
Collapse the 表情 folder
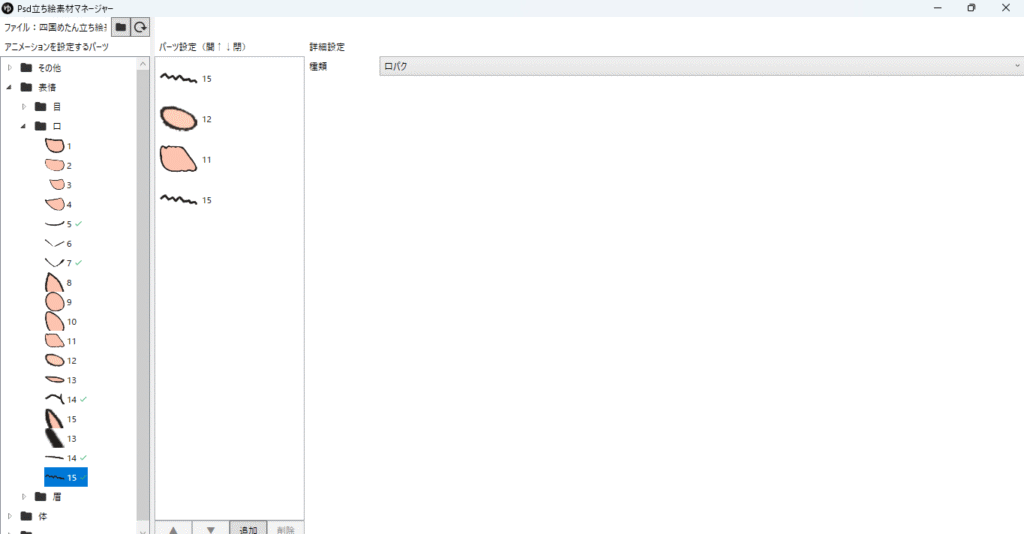(9, 87)
